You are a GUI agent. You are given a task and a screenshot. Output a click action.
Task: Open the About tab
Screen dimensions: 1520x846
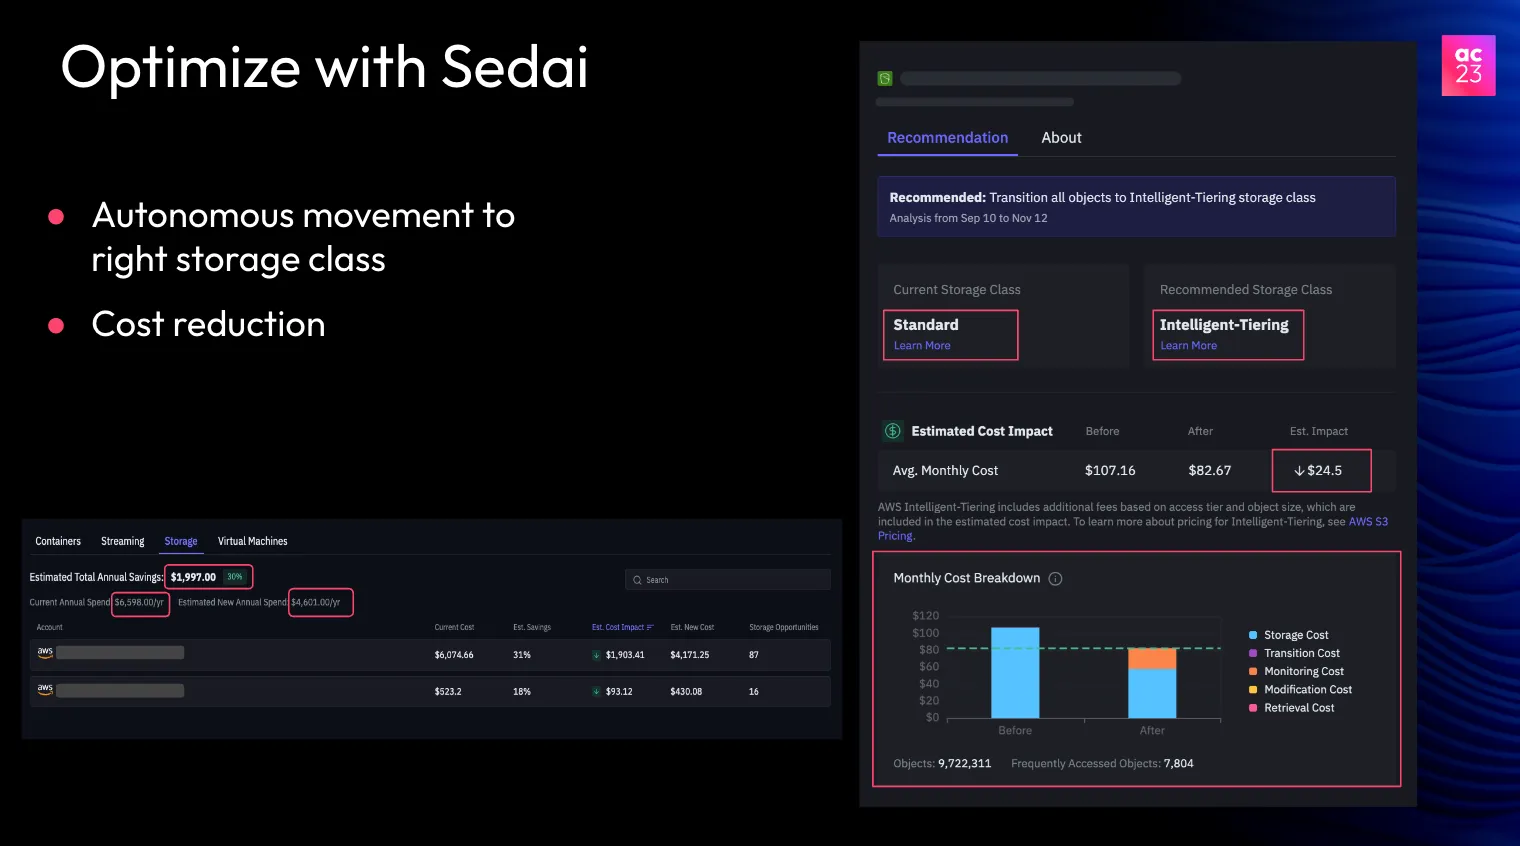tap(1061, 138)
